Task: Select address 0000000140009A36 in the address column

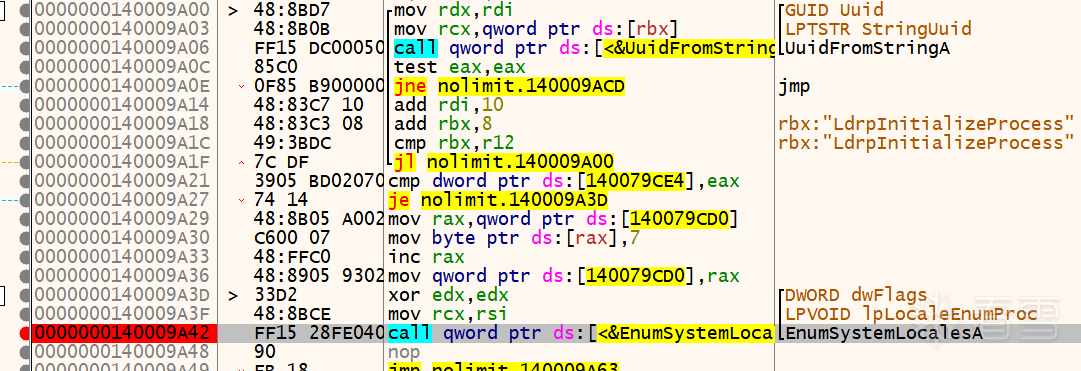Action: tap(122, 276)
